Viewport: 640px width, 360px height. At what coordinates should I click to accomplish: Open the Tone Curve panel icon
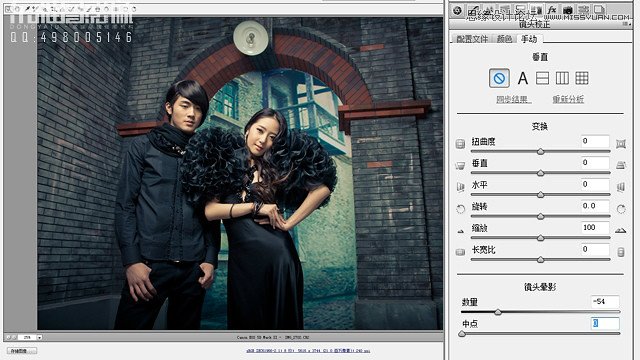[473, 10]
